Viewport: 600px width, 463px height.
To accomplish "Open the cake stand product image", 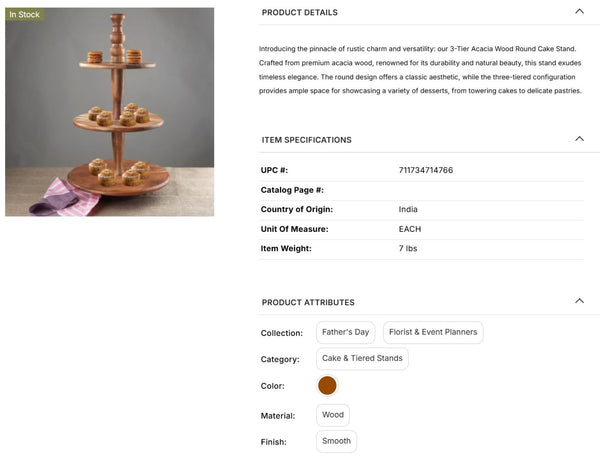I will [x=110, y=112].
